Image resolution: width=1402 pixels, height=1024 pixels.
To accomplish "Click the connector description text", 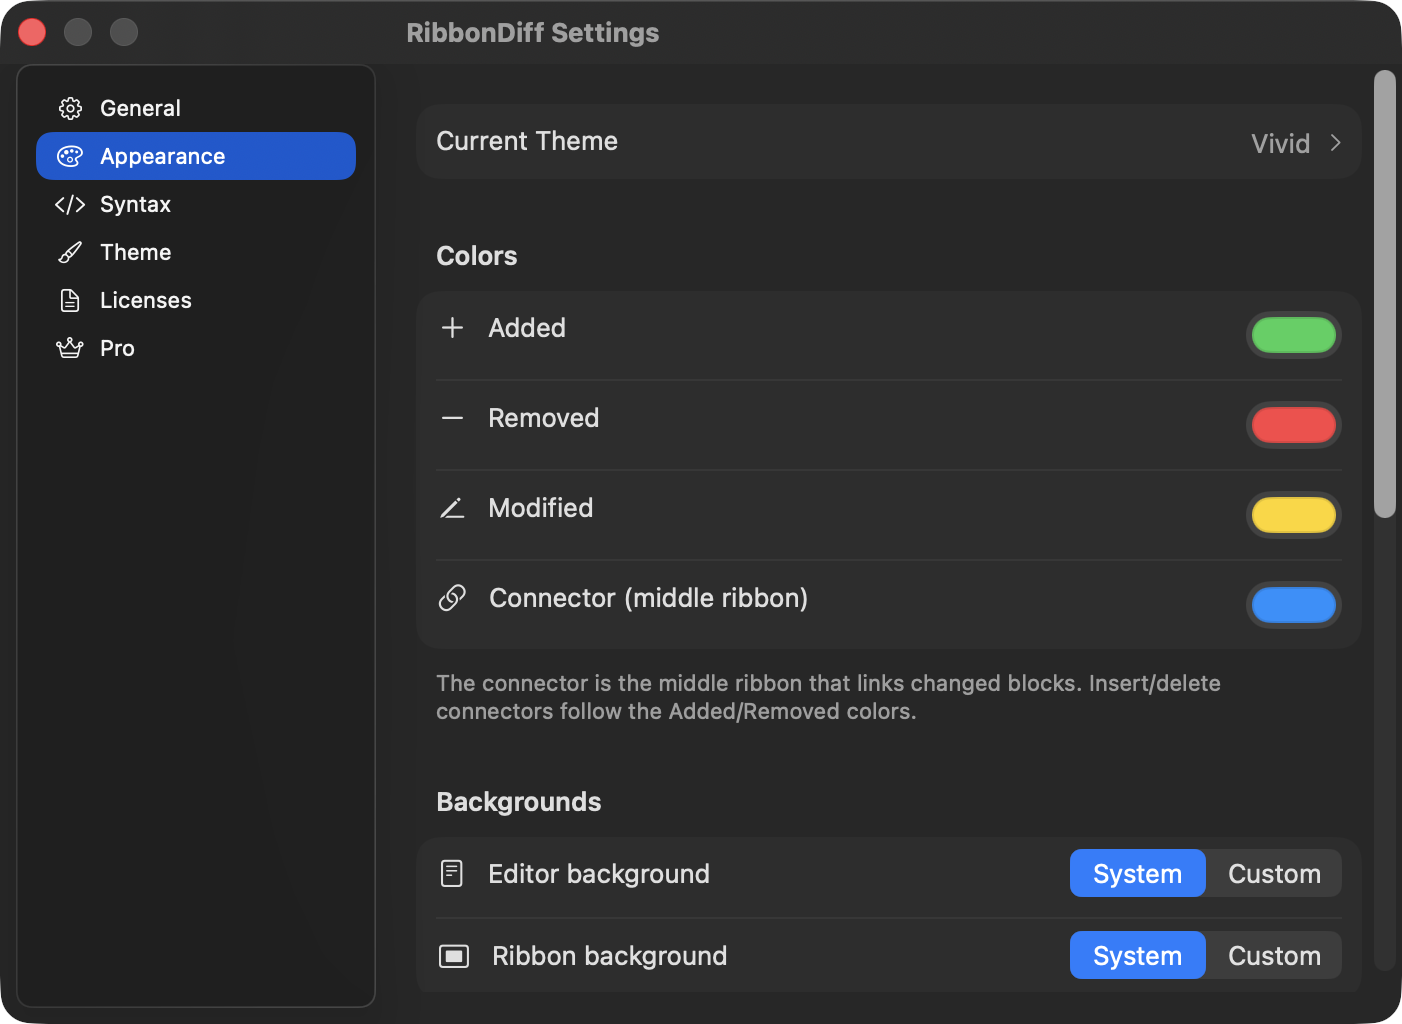I will coord(828,697).
